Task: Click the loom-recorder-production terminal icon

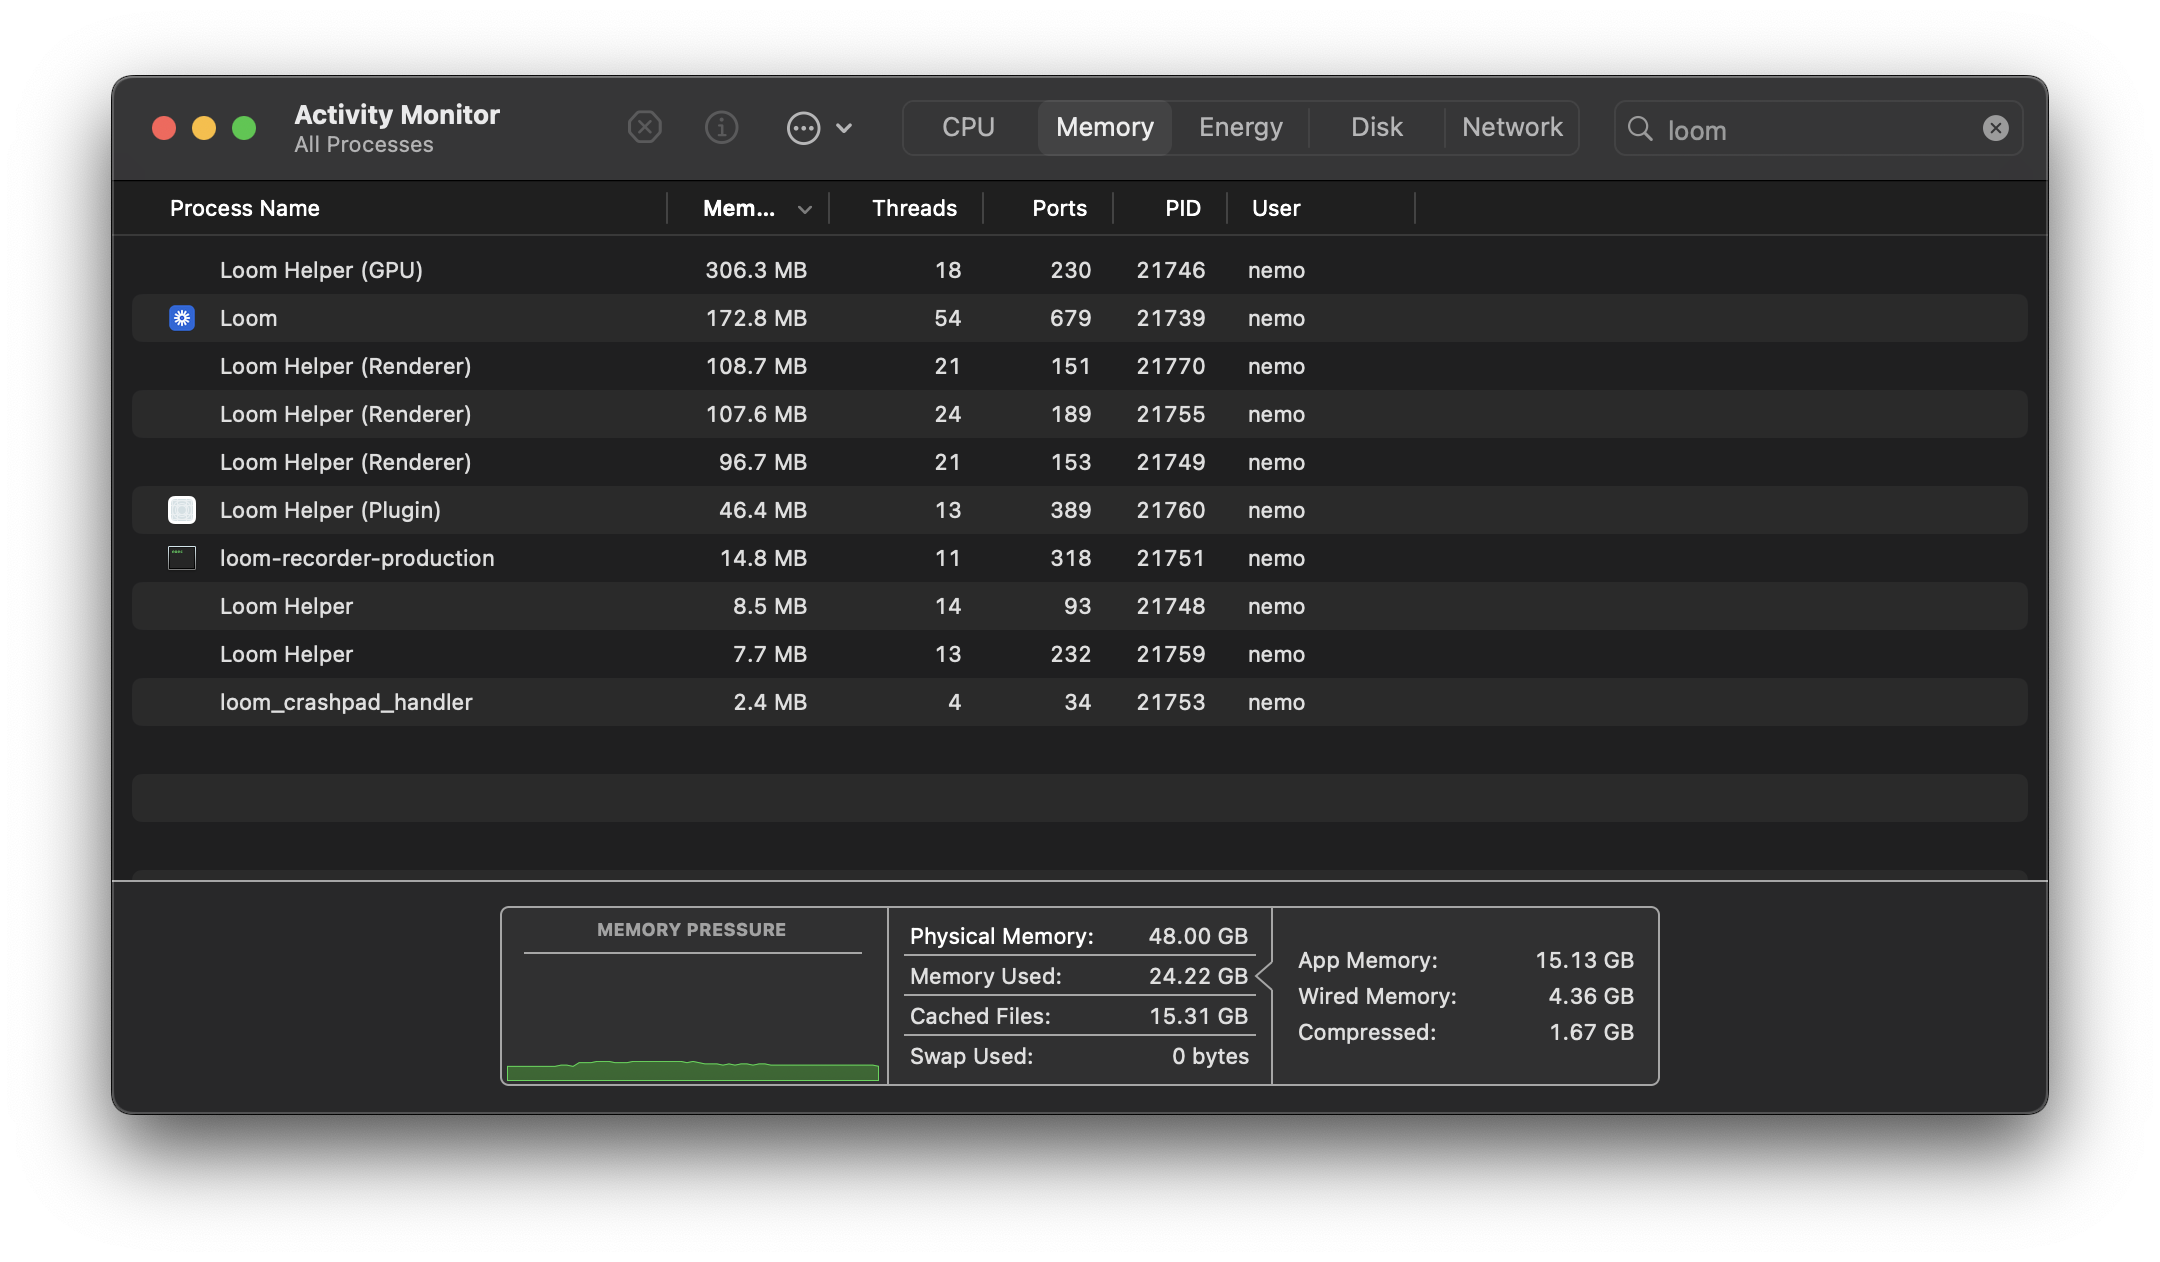Action: (182, 558)
